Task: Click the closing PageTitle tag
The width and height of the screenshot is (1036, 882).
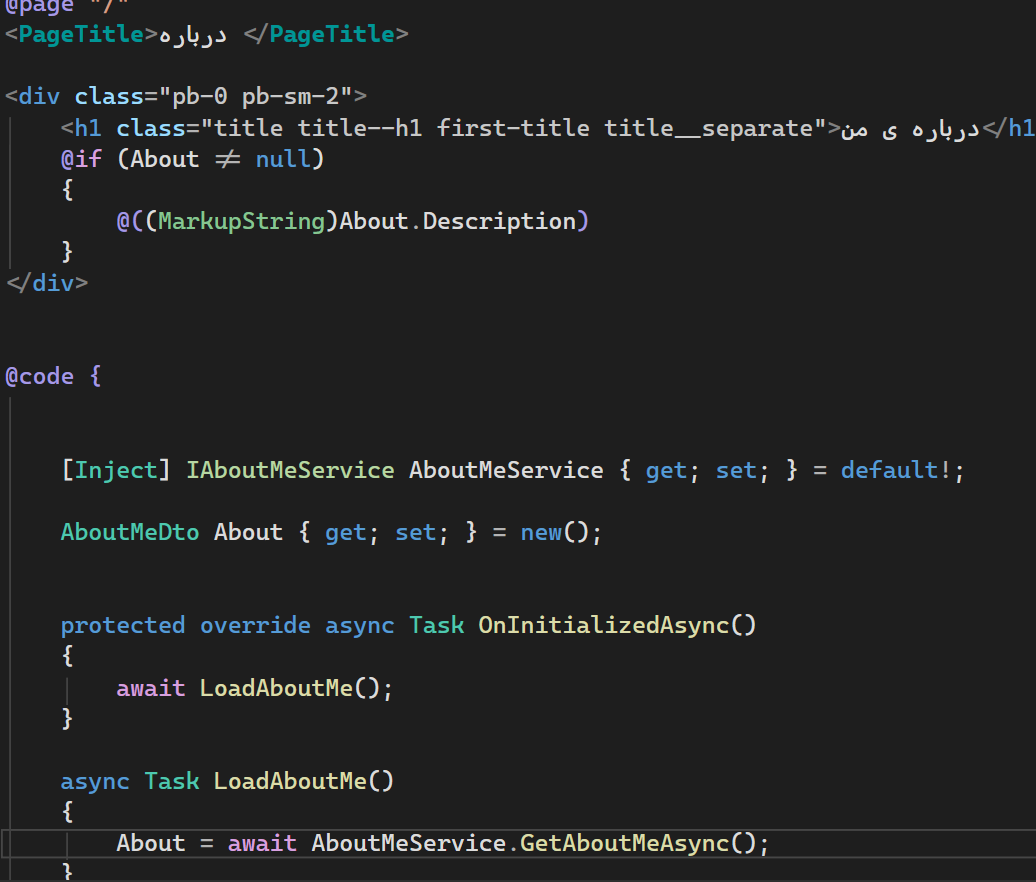Action: pyautogui.click(x=326, y=34)
